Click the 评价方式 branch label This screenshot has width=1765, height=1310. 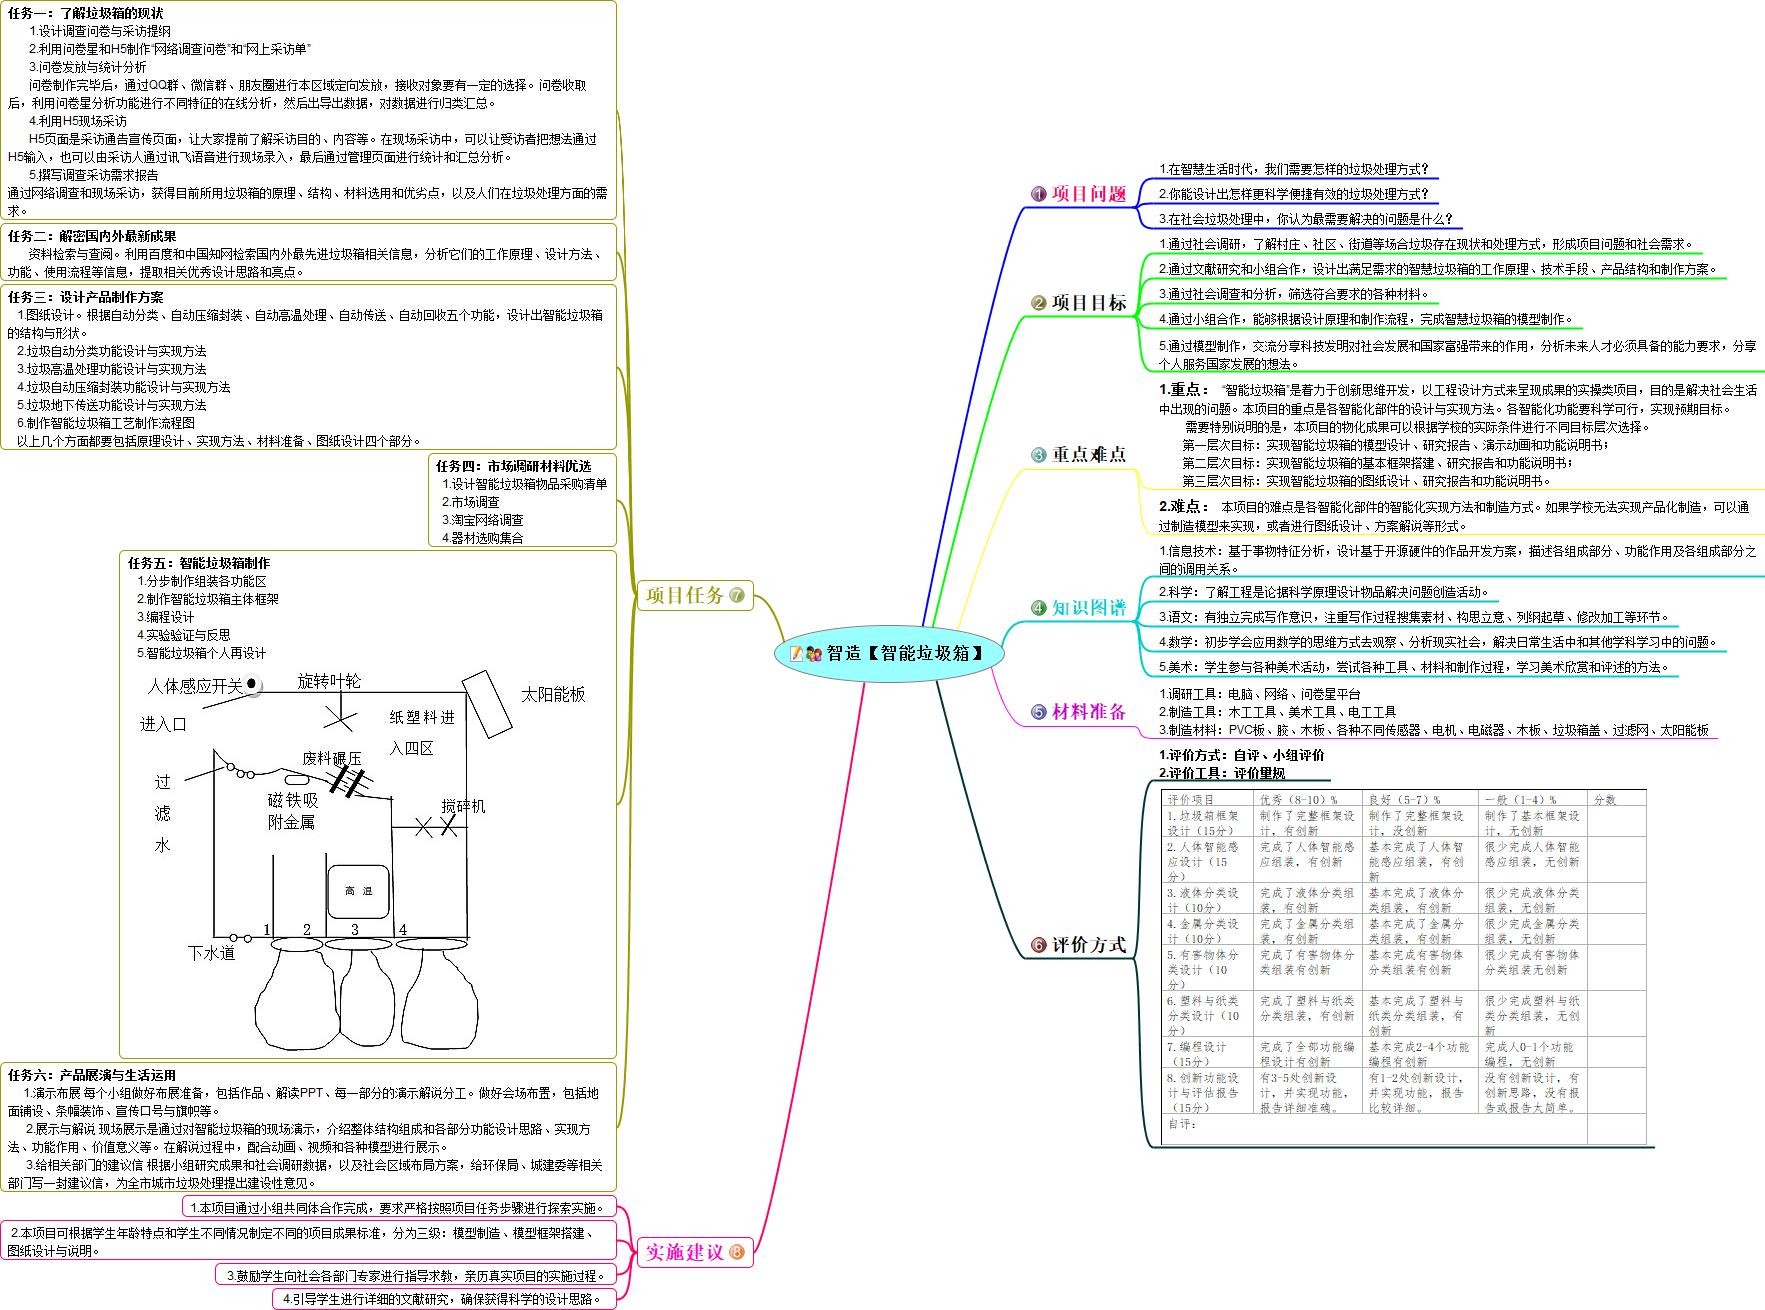[1089, 945]
